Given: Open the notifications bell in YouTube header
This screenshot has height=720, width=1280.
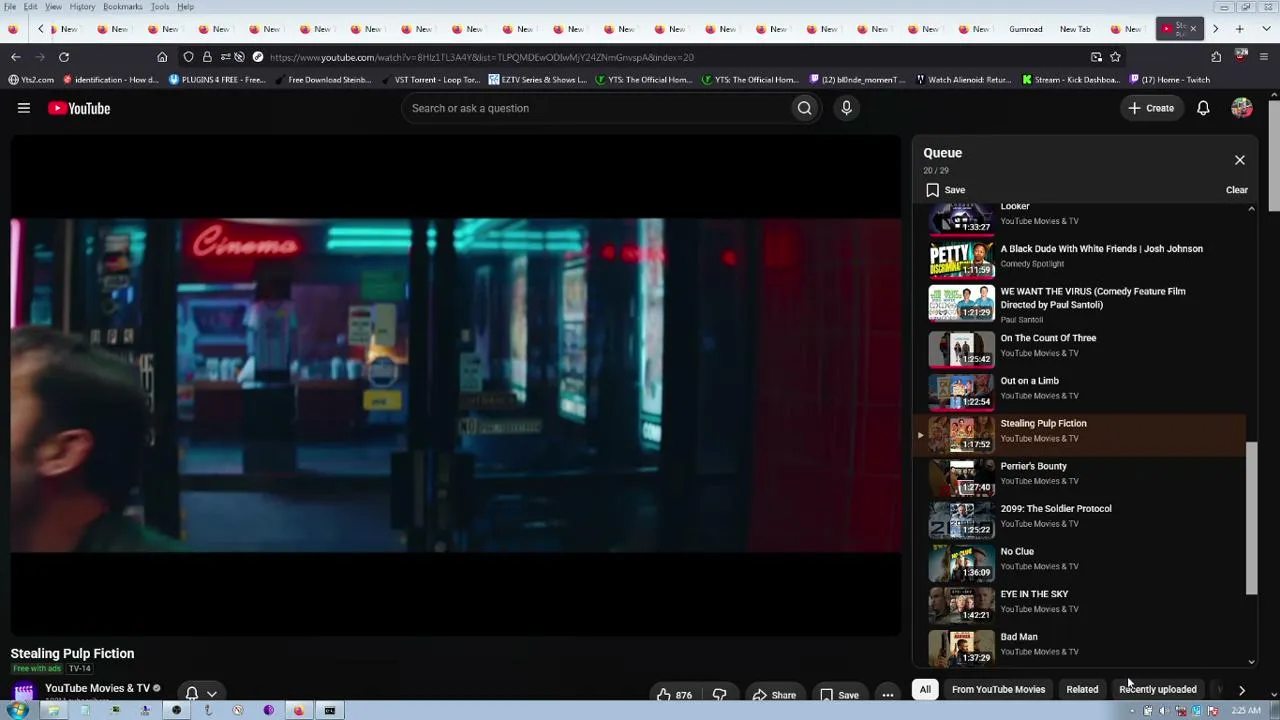Looking at the screenshot, I should pyautogui.click(x=1203, y=108).
